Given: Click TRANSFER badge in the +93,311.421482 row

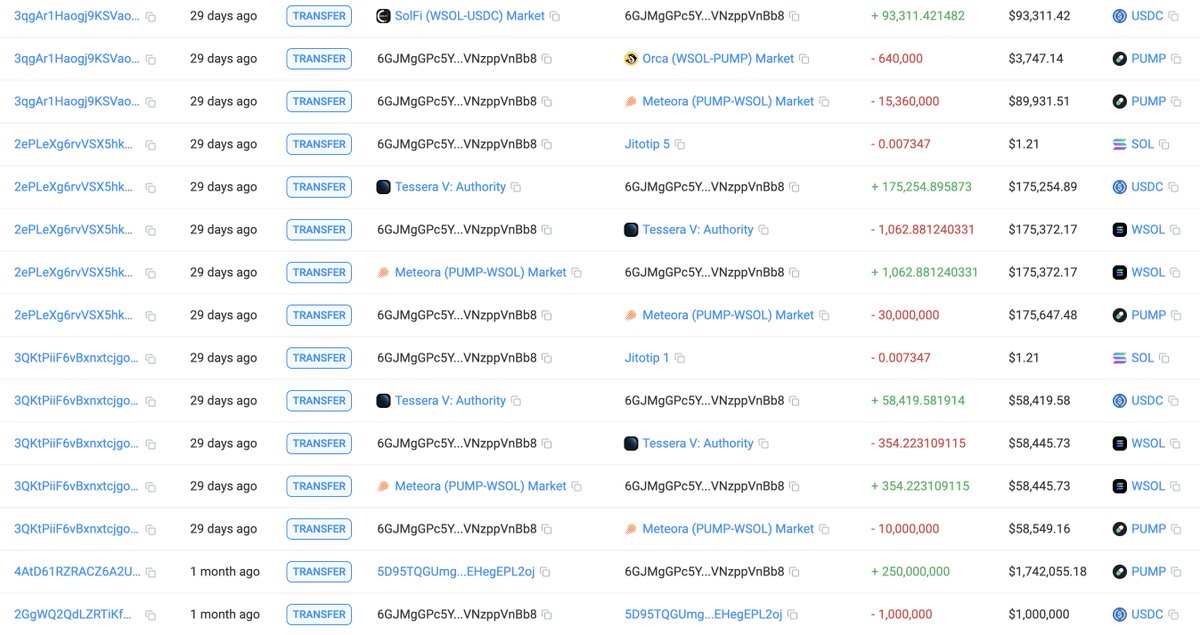Looking at the screenshot, I should [319, 16].
